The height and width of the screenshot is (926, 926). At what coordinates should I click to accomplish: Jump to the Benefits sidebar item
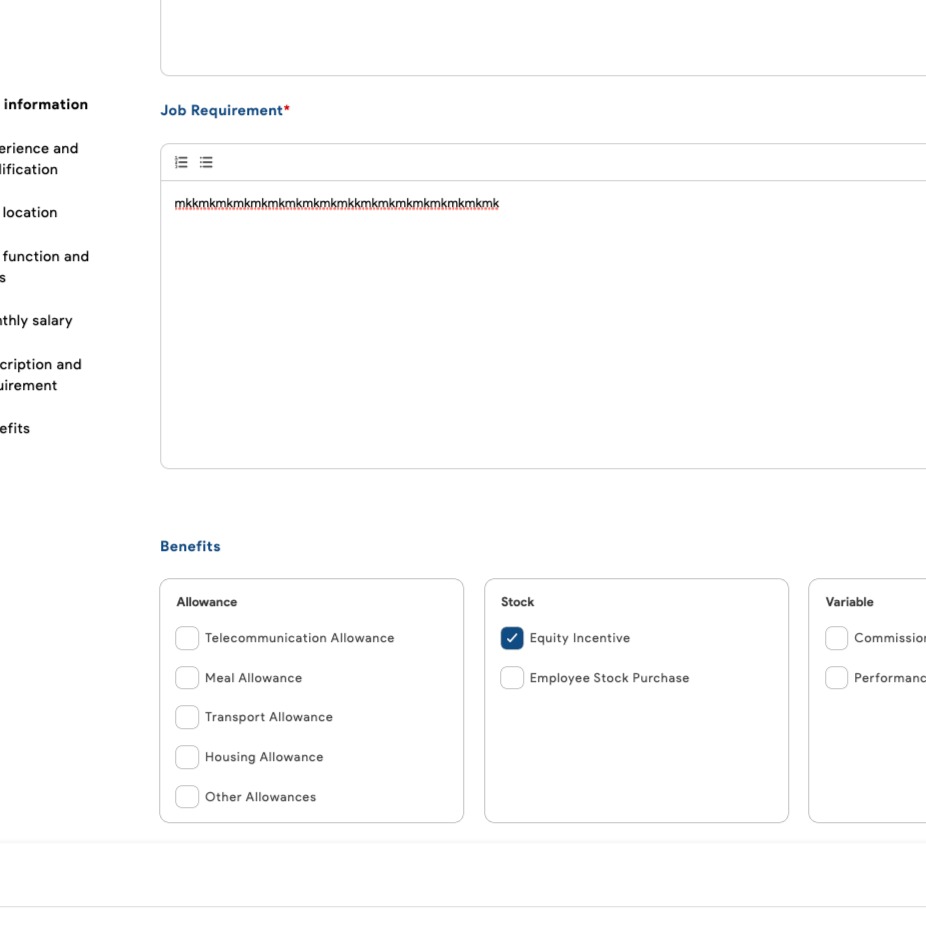click(15, 428)
